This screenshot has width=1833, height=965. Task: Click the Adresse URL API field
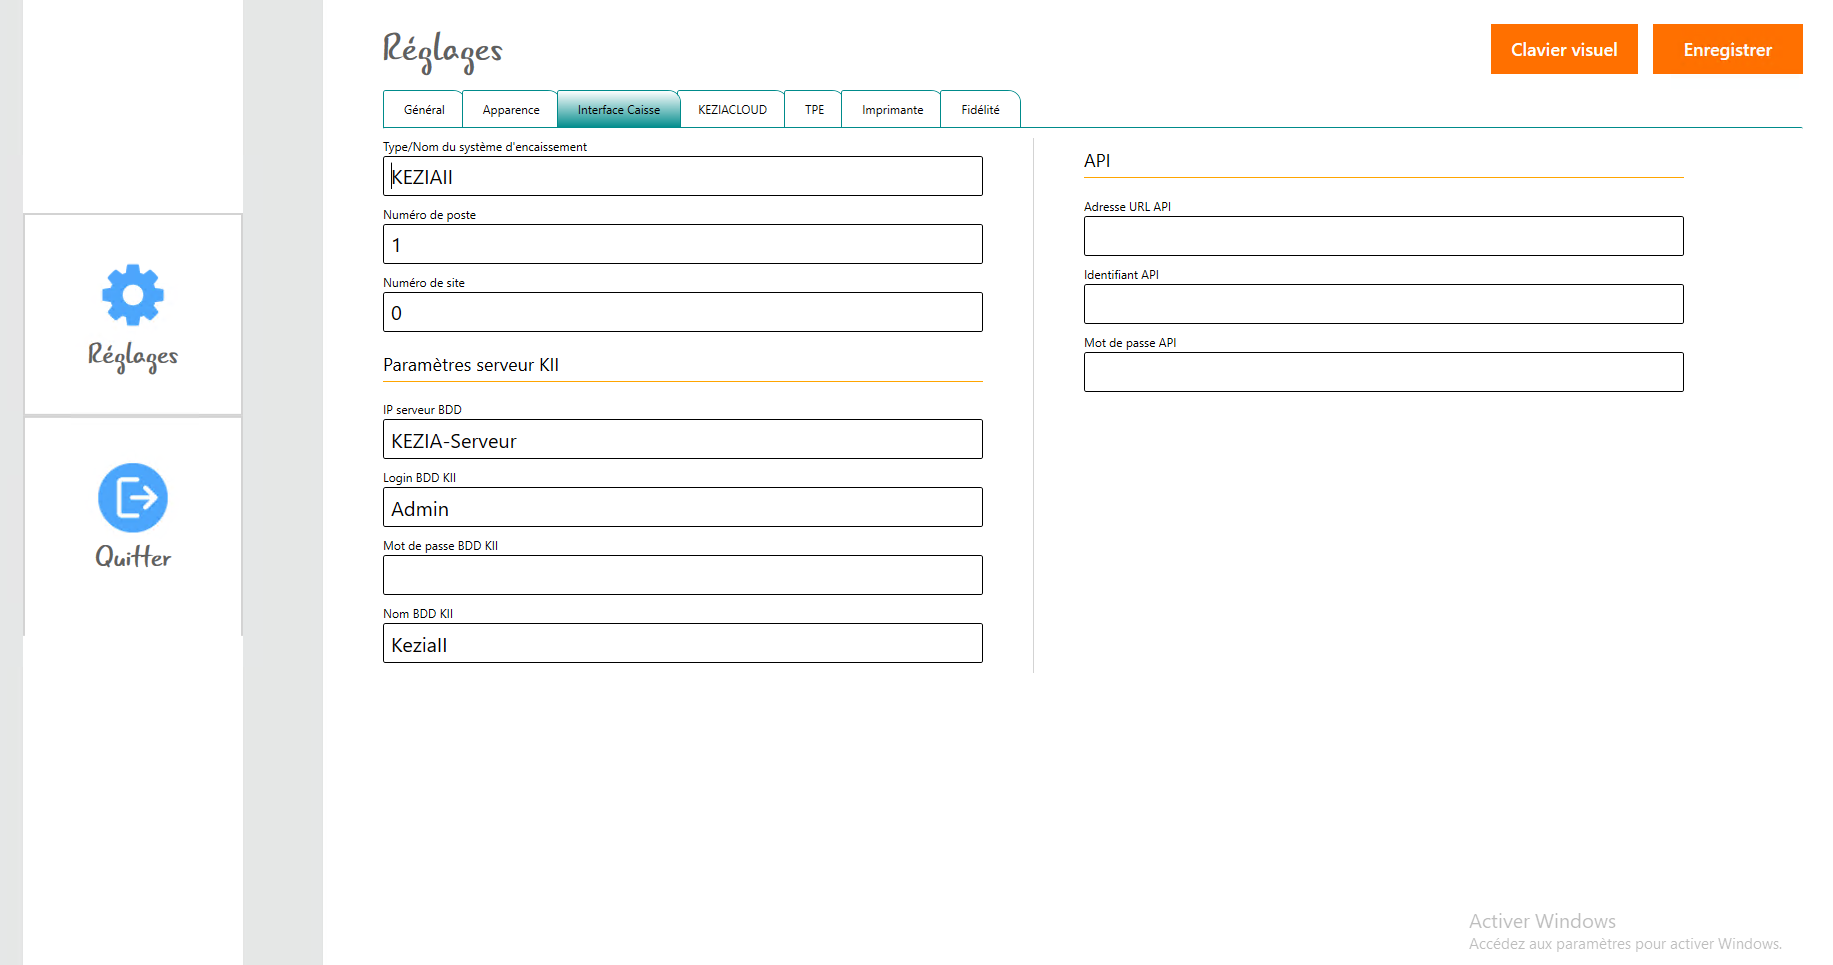pyautogui.click(x=1383, y=237)
